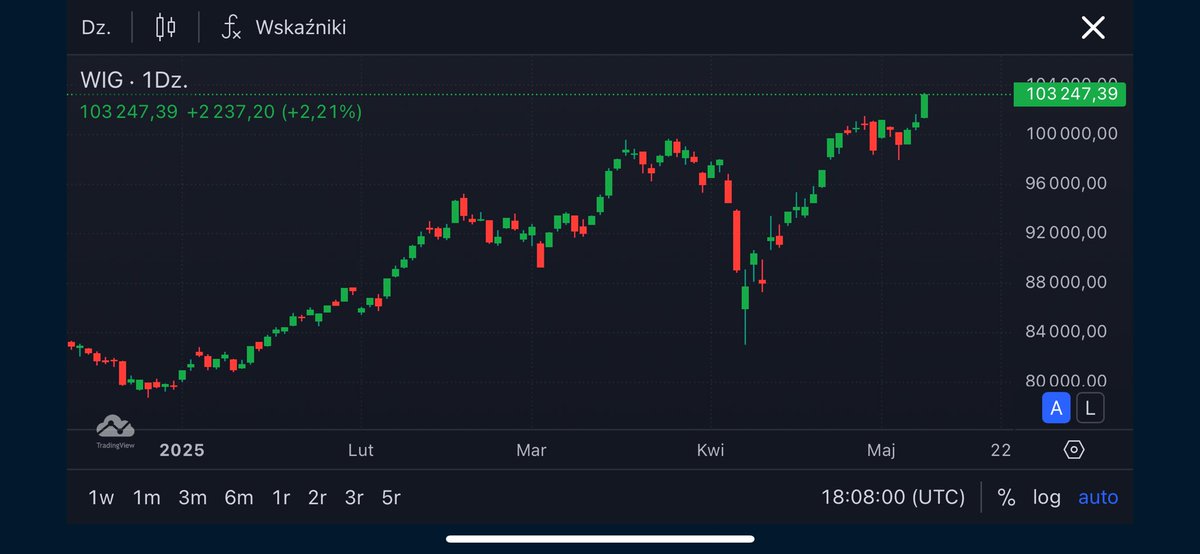Image resolution: width=1200 pixels, height=554 pixels.
Task: Open the 18:08:00 (UTC) timezone selector
Action: point(893,497)
